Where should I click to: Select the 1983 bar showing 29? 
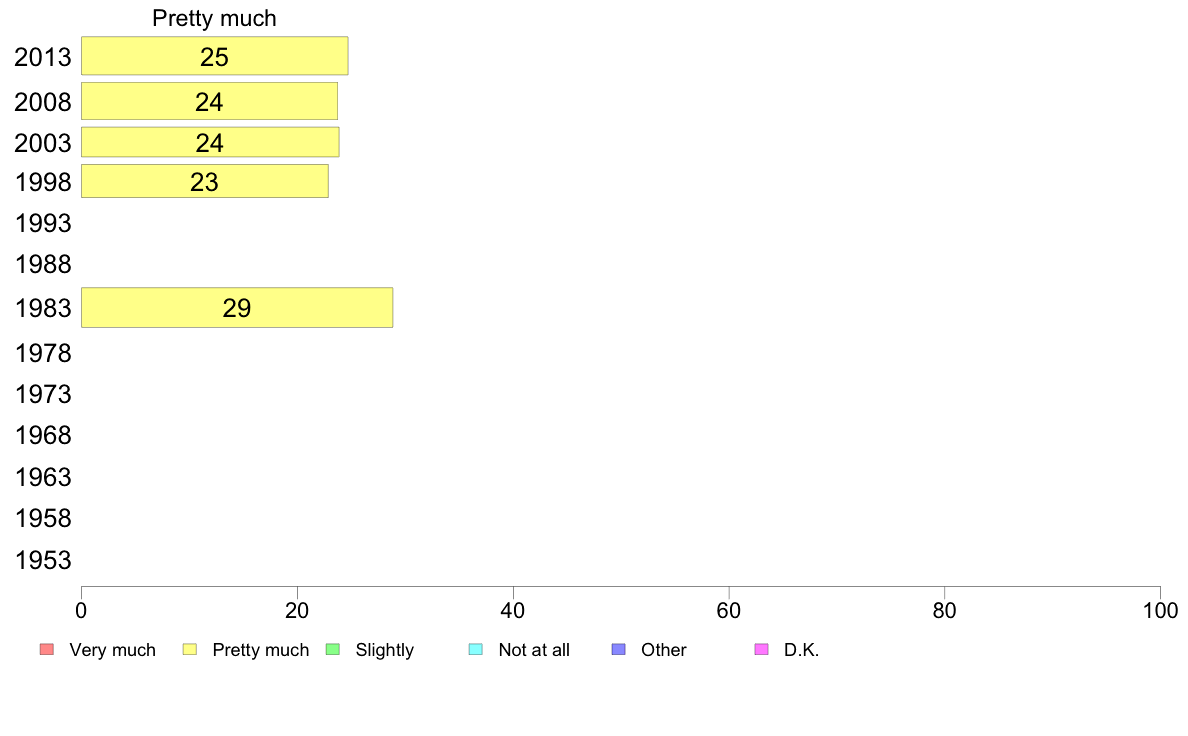[x=237, y=308]
